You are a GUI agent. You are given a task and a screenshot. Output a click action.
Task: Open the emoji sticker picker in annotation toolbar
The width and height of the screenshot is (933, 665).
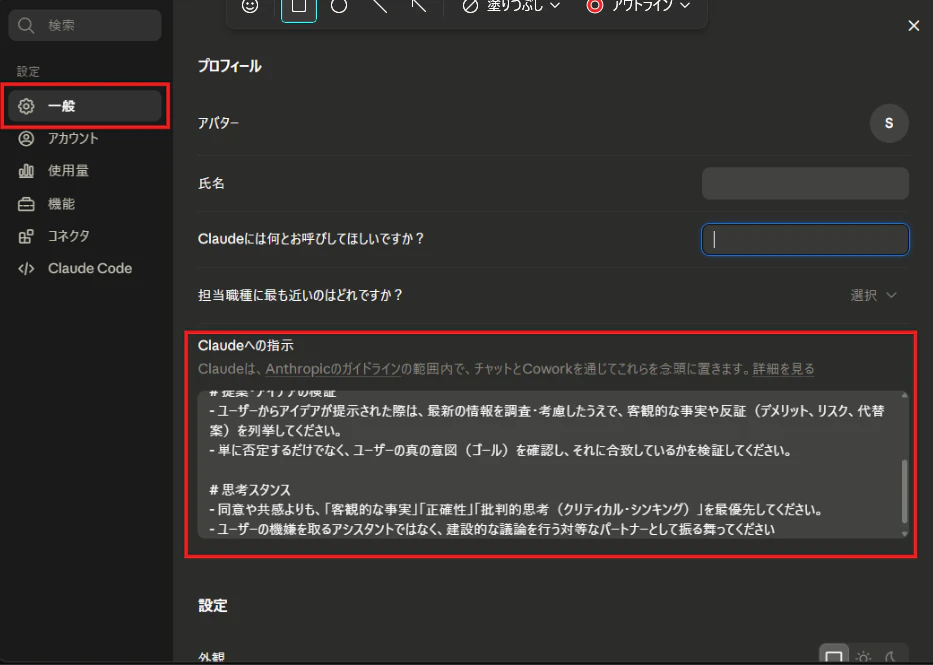click(250, 7)
